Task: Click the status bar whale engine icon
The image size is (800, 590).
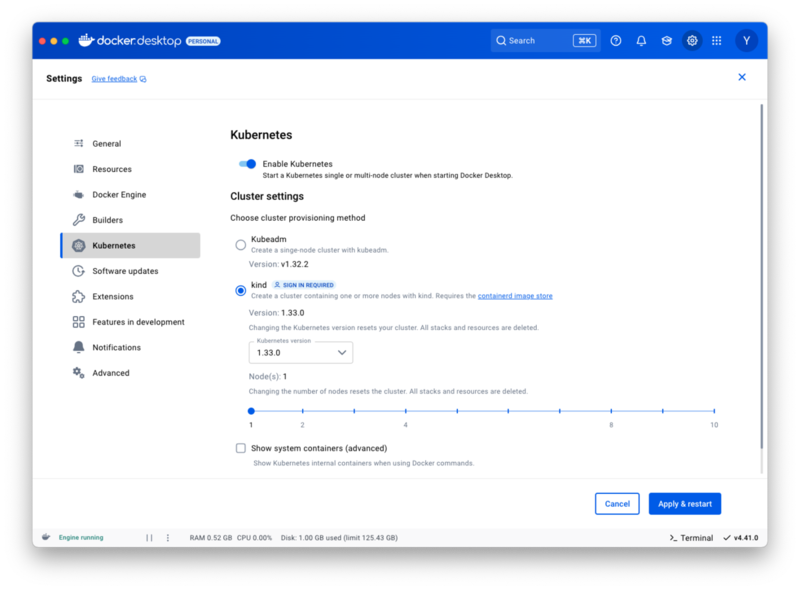Action: [x=46, y=537]
